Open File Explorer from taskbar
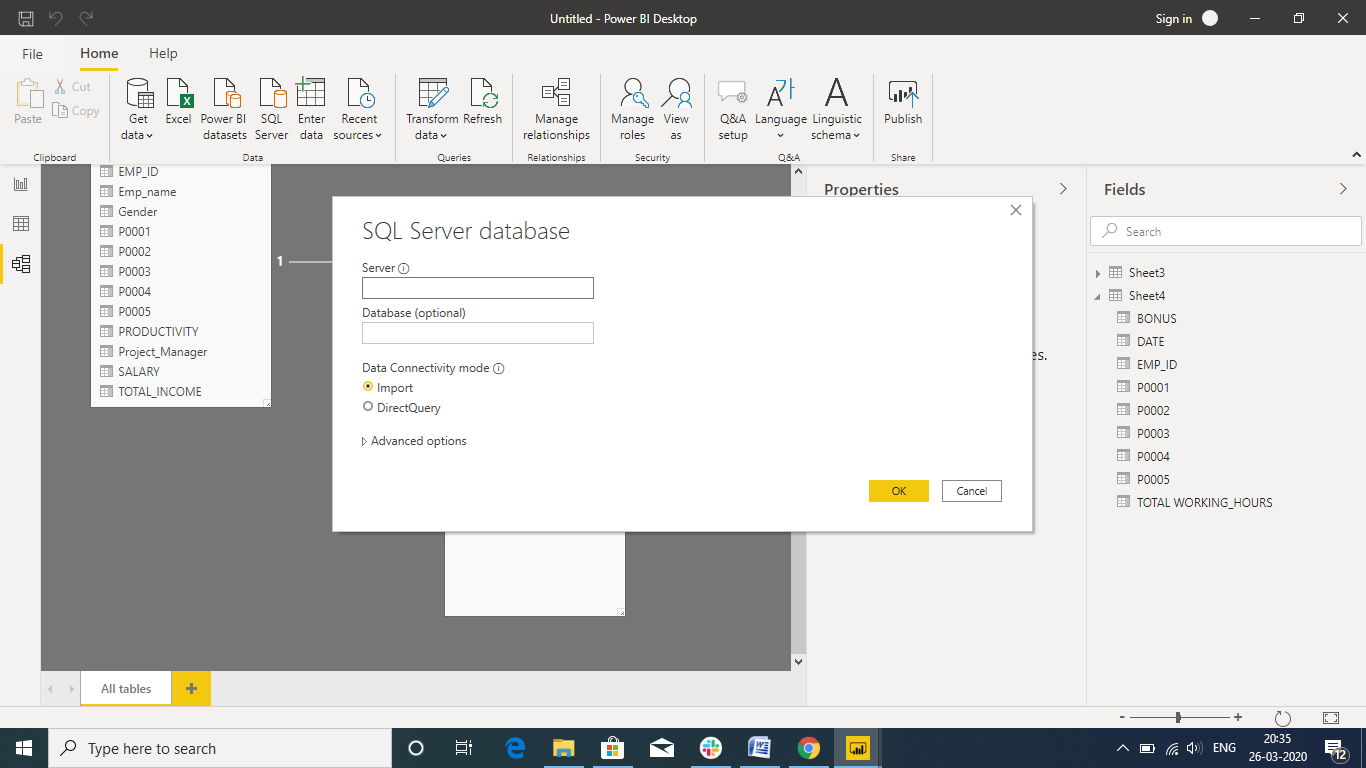 point(564,748)
